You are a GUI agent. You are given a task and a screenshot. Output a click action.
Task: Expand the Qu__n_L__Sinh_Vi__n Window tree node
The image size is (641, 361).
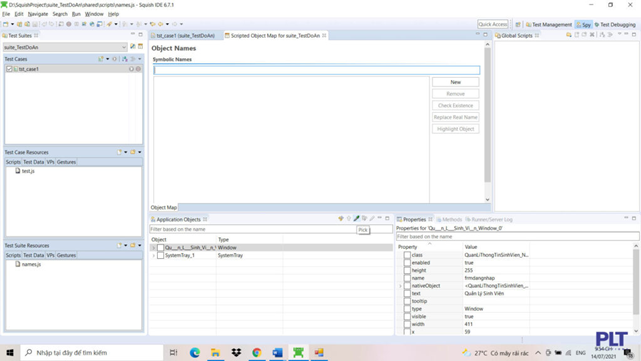pyautogui.click(x=154, y=248)
